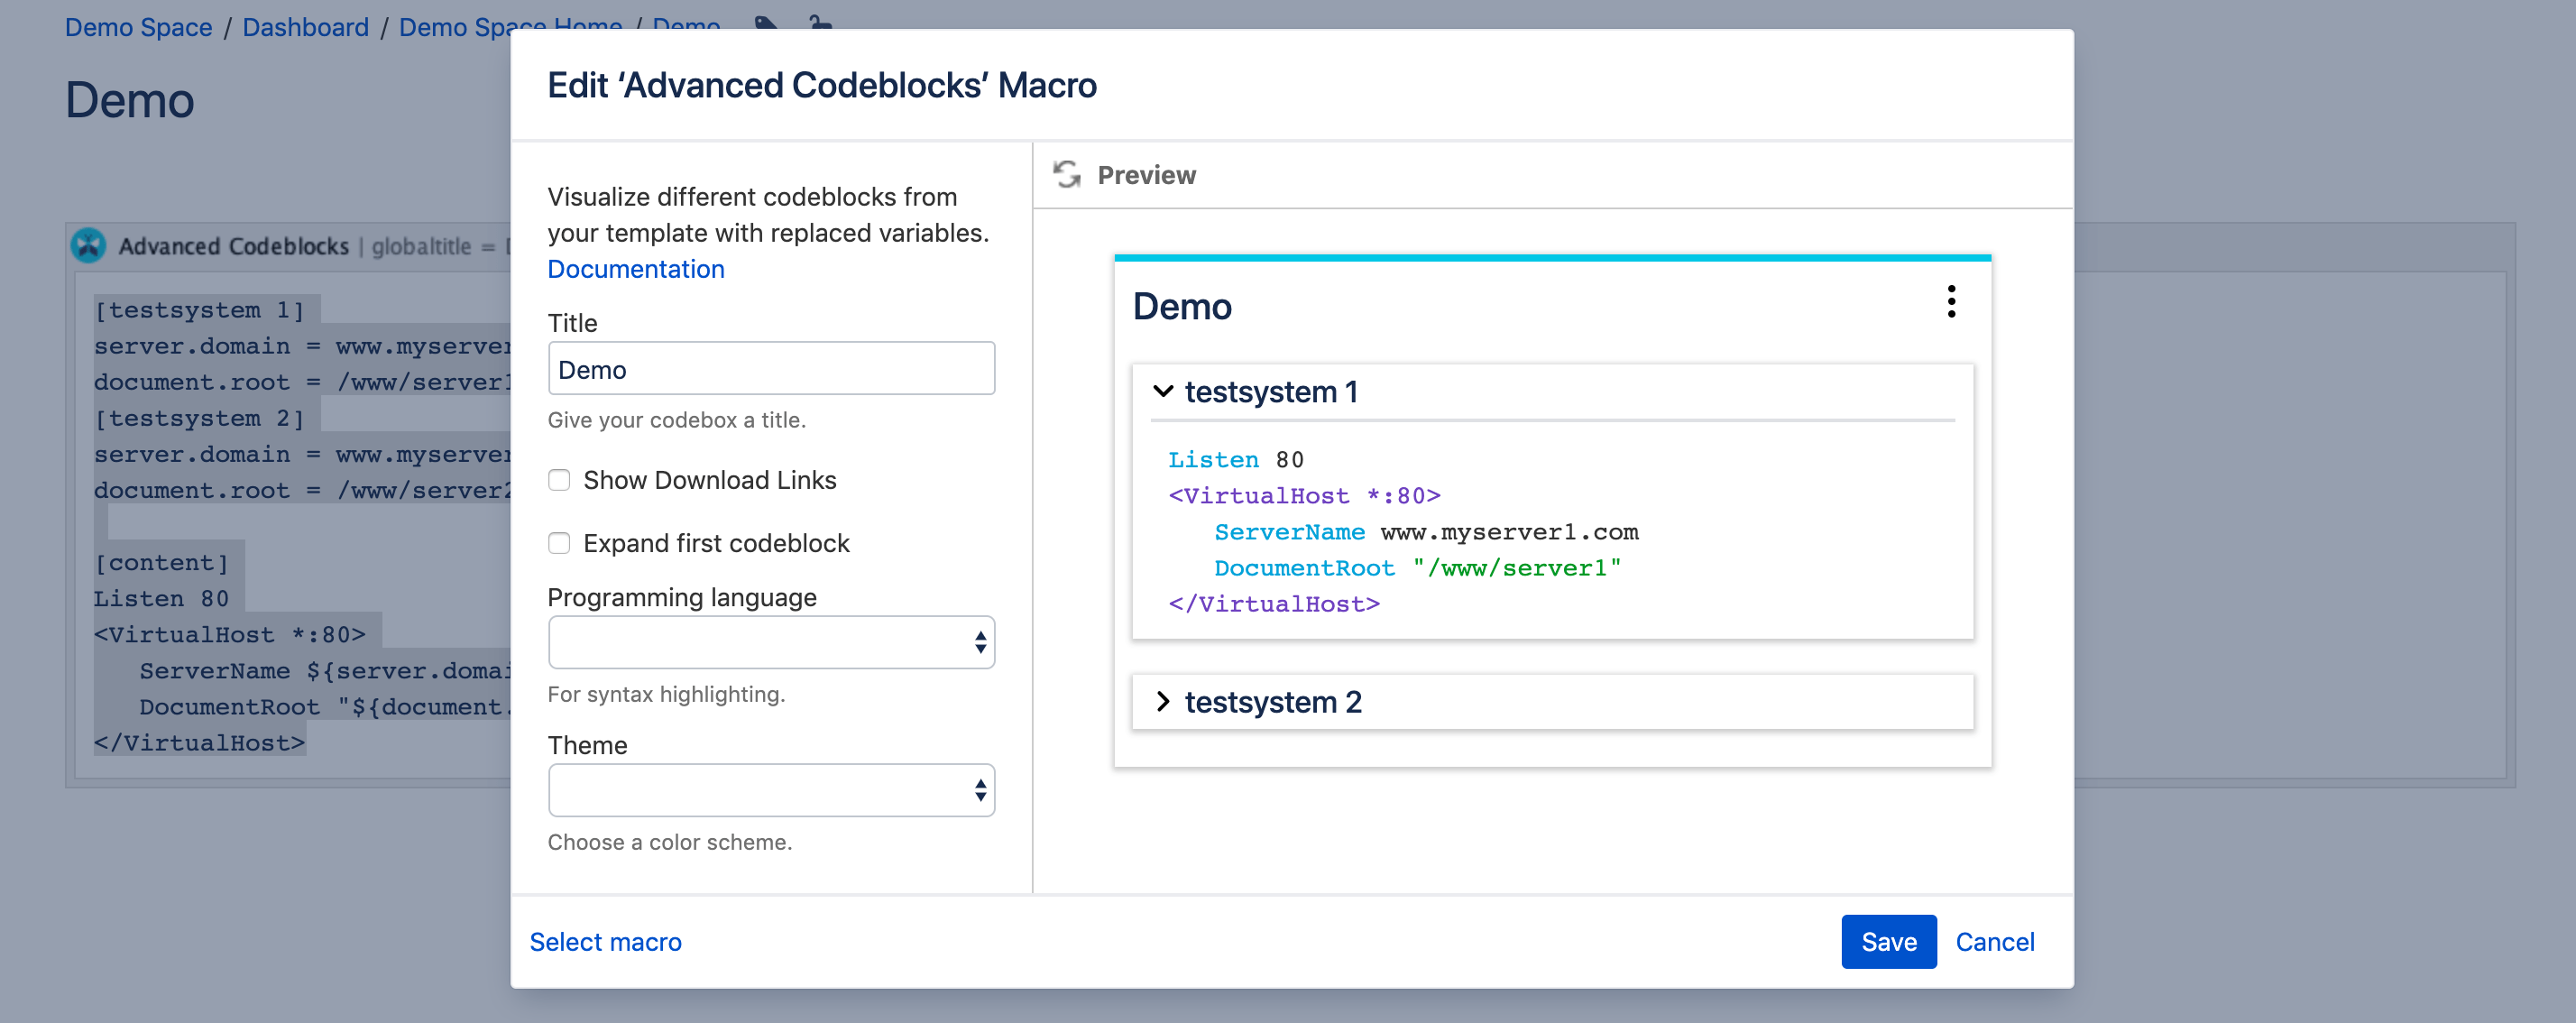The image size is (2576, 1023).
Task: Cancel the macro edit
Action: click(1995, 941)
